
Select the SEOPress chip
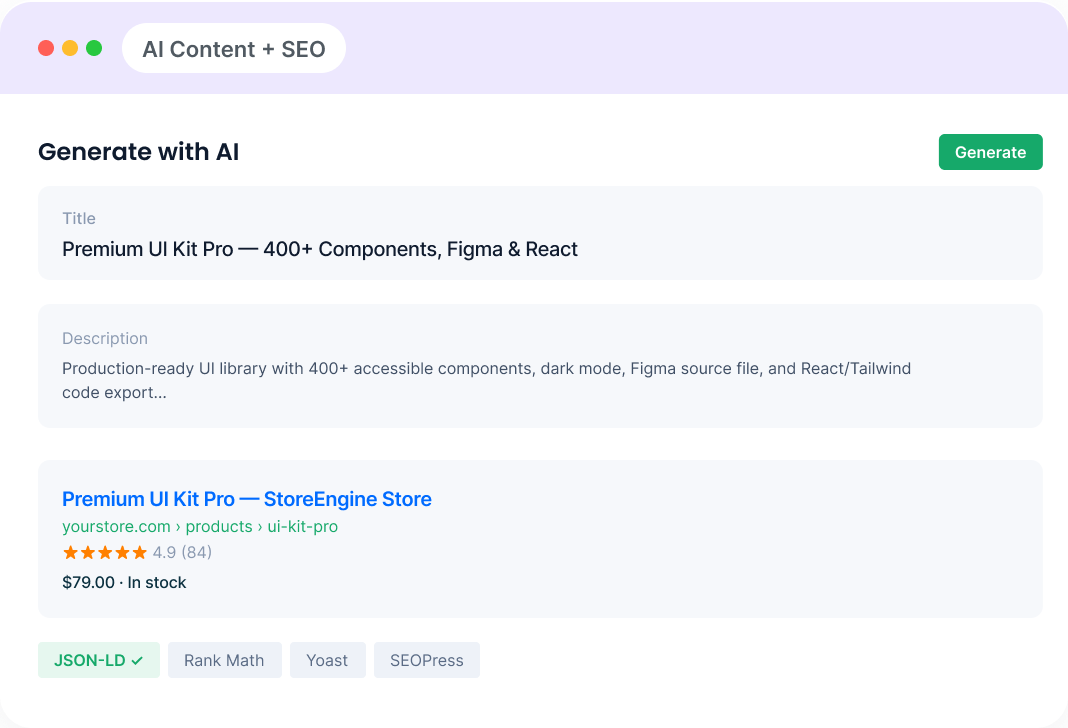coord(427,660)
